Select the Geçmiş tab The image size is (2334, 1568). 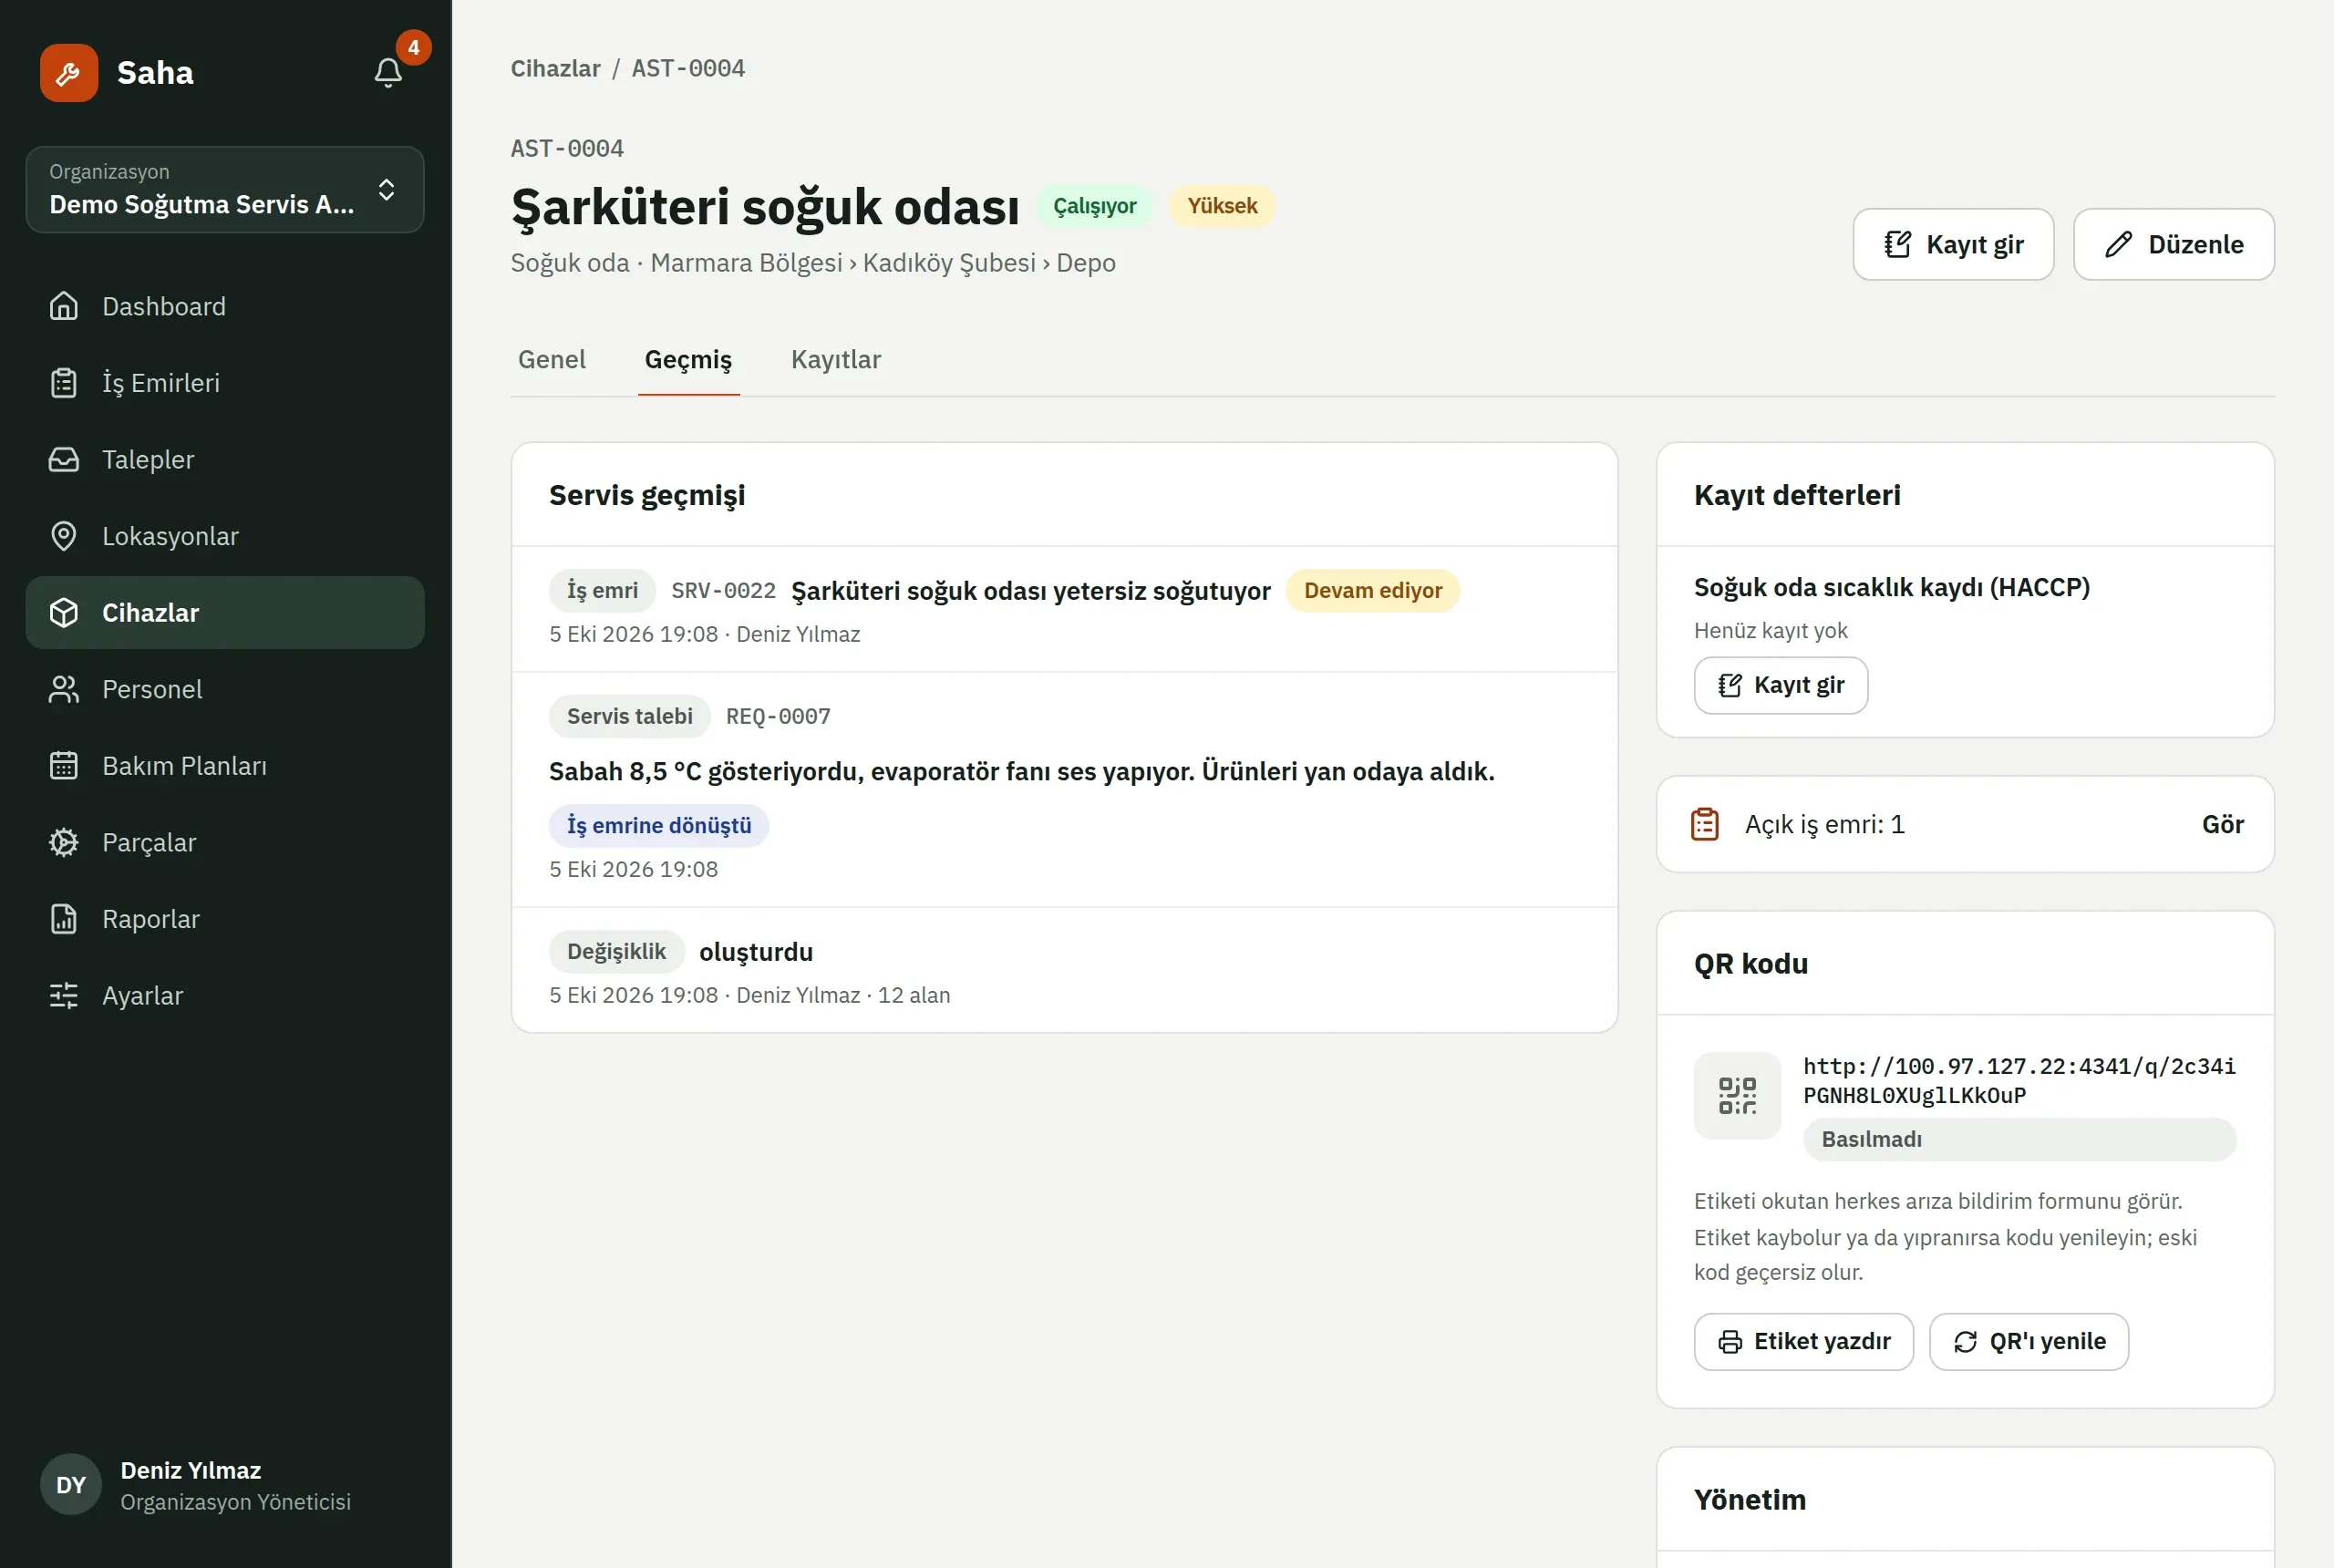[x=688, y=359]
